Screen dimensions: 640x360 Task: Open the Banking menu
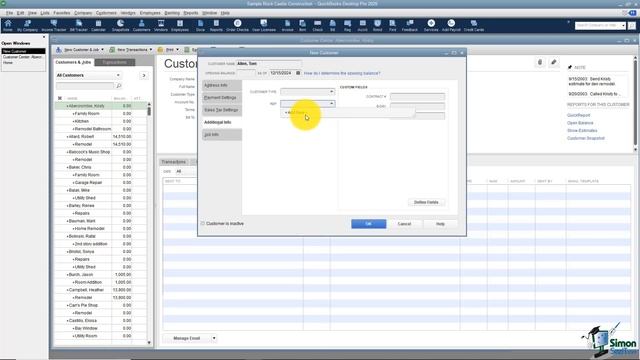[172, 13]
